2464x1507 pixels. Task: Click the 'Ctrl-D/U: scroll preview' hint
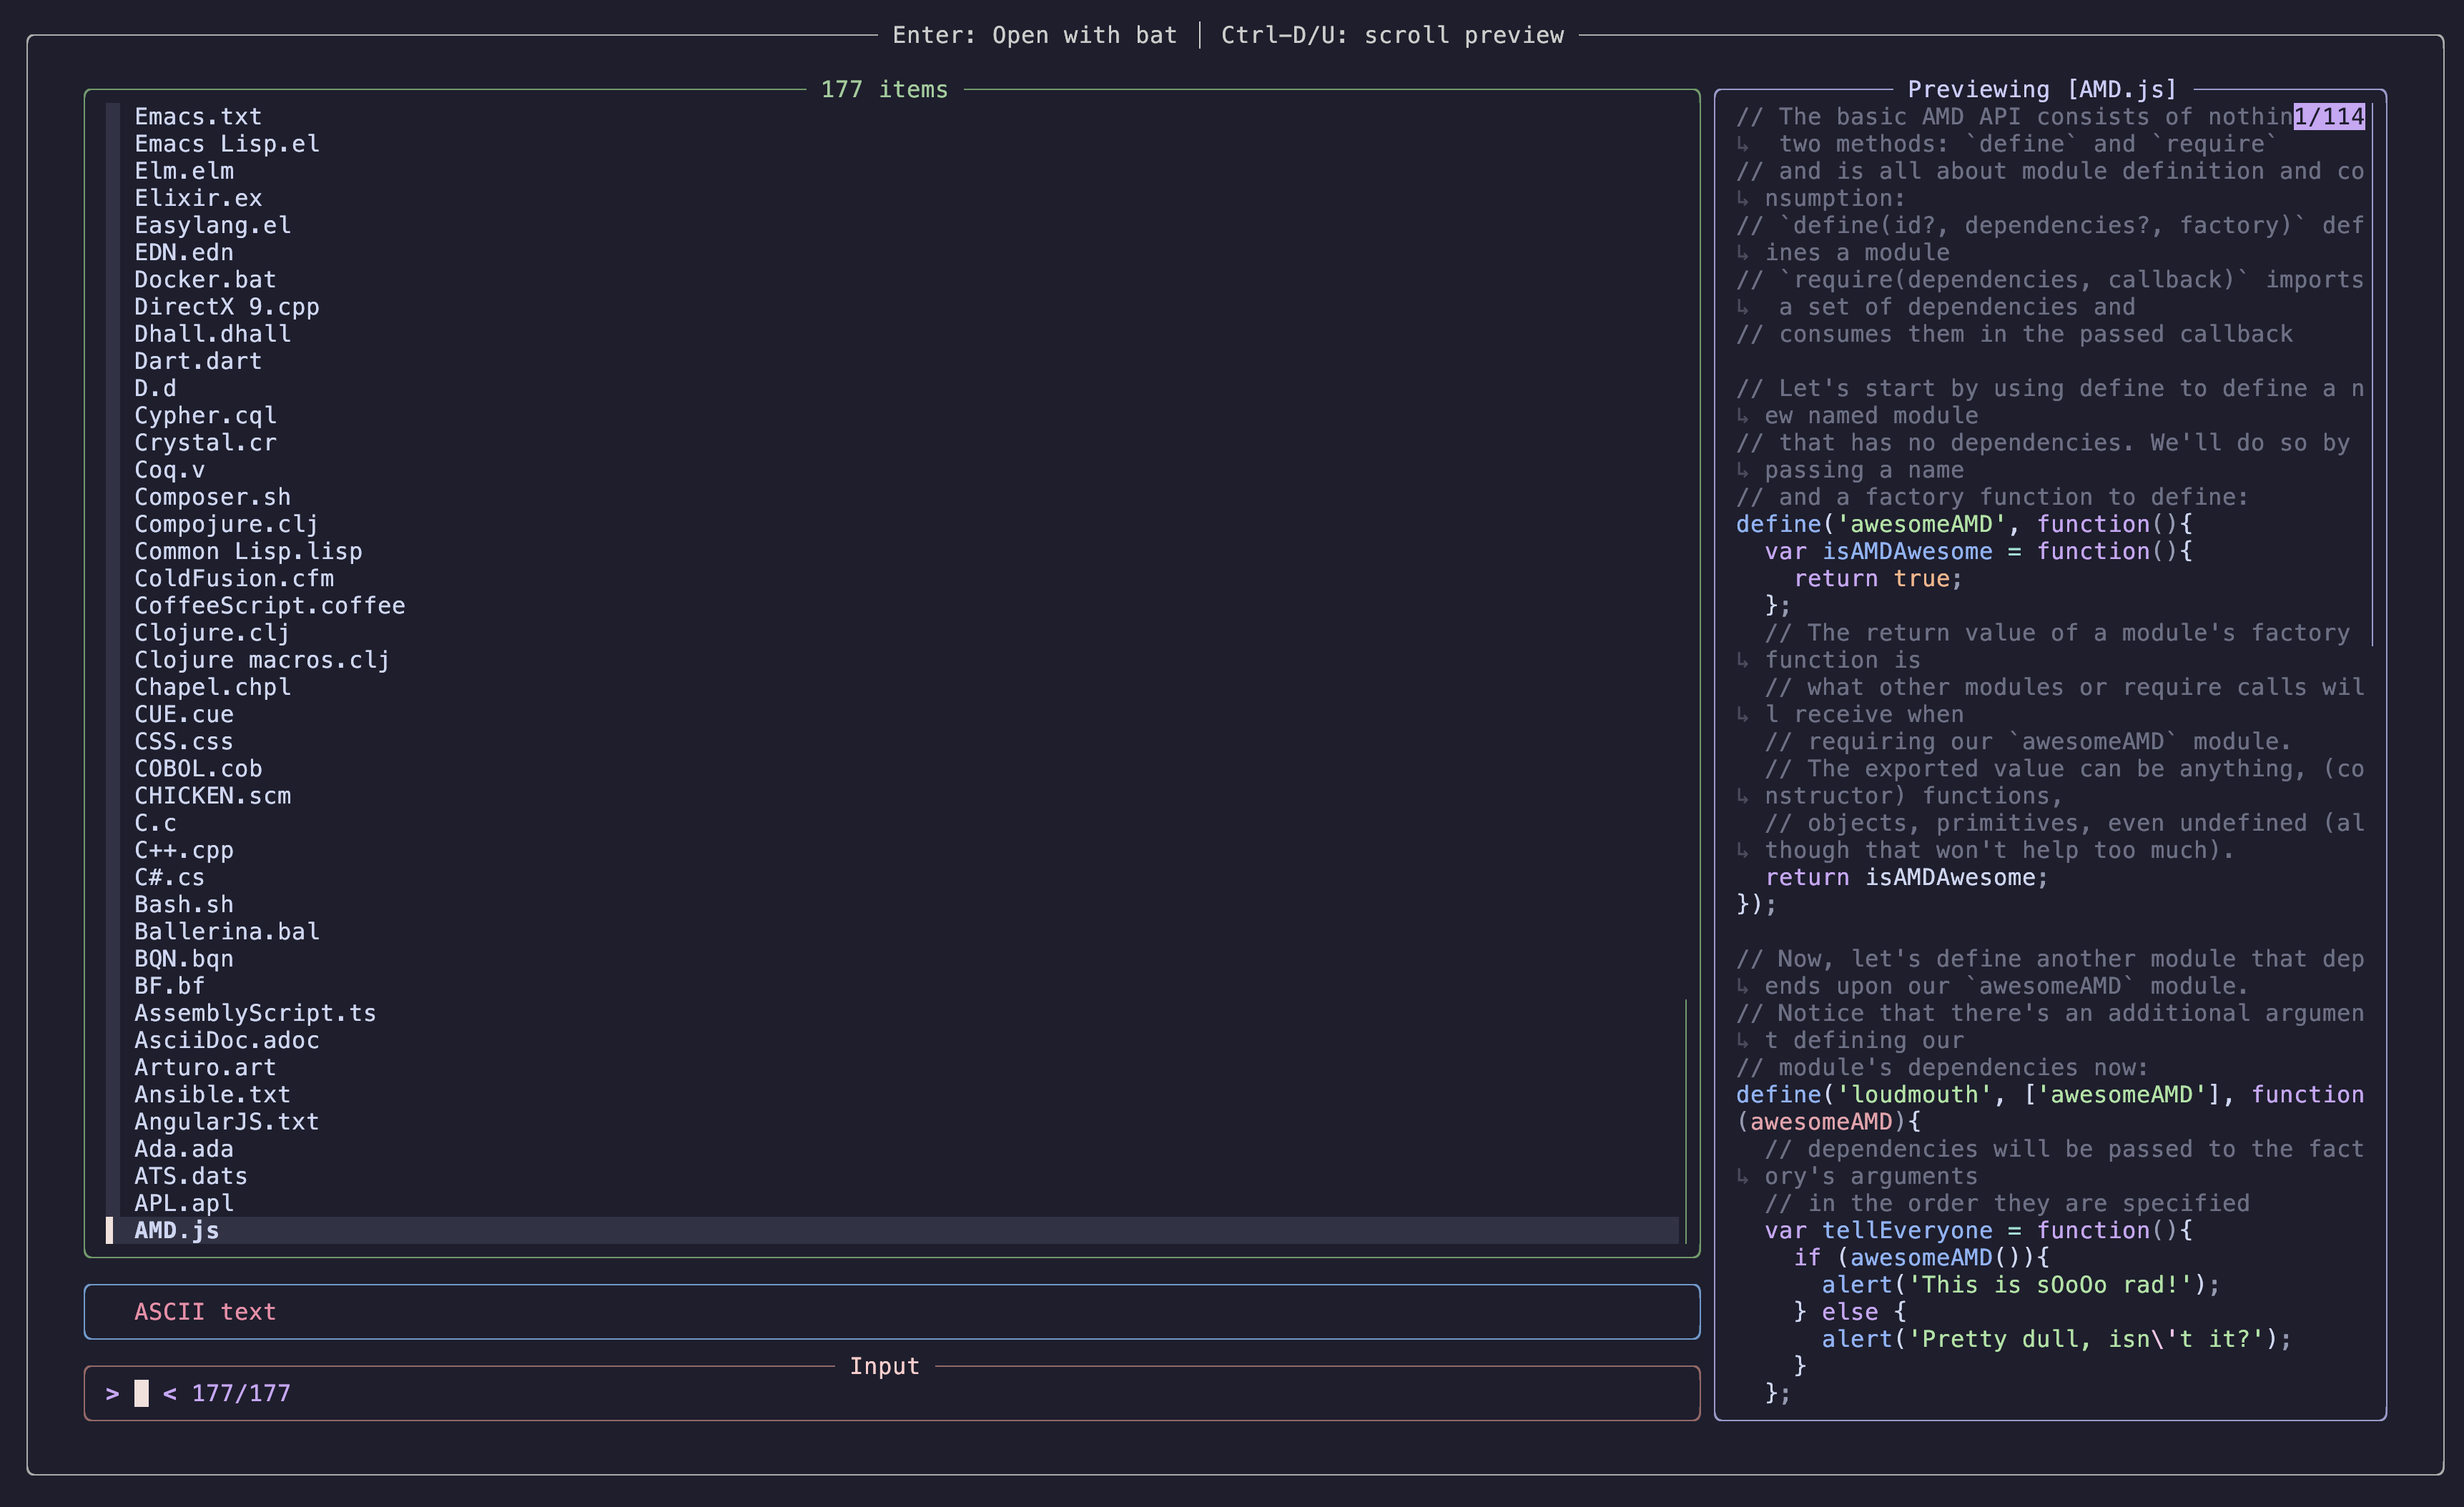[1392, 35]
